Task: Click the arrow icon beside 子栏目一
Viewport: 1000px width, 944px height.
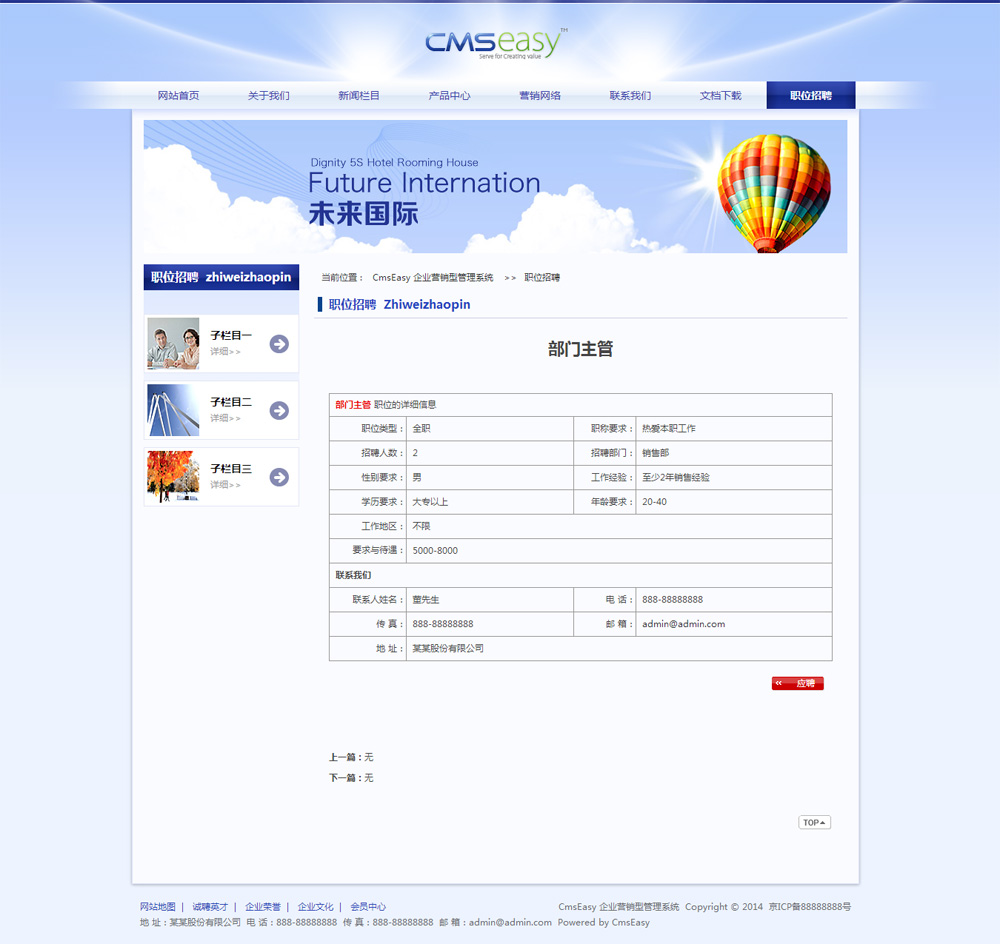Action: pos(279,344)
